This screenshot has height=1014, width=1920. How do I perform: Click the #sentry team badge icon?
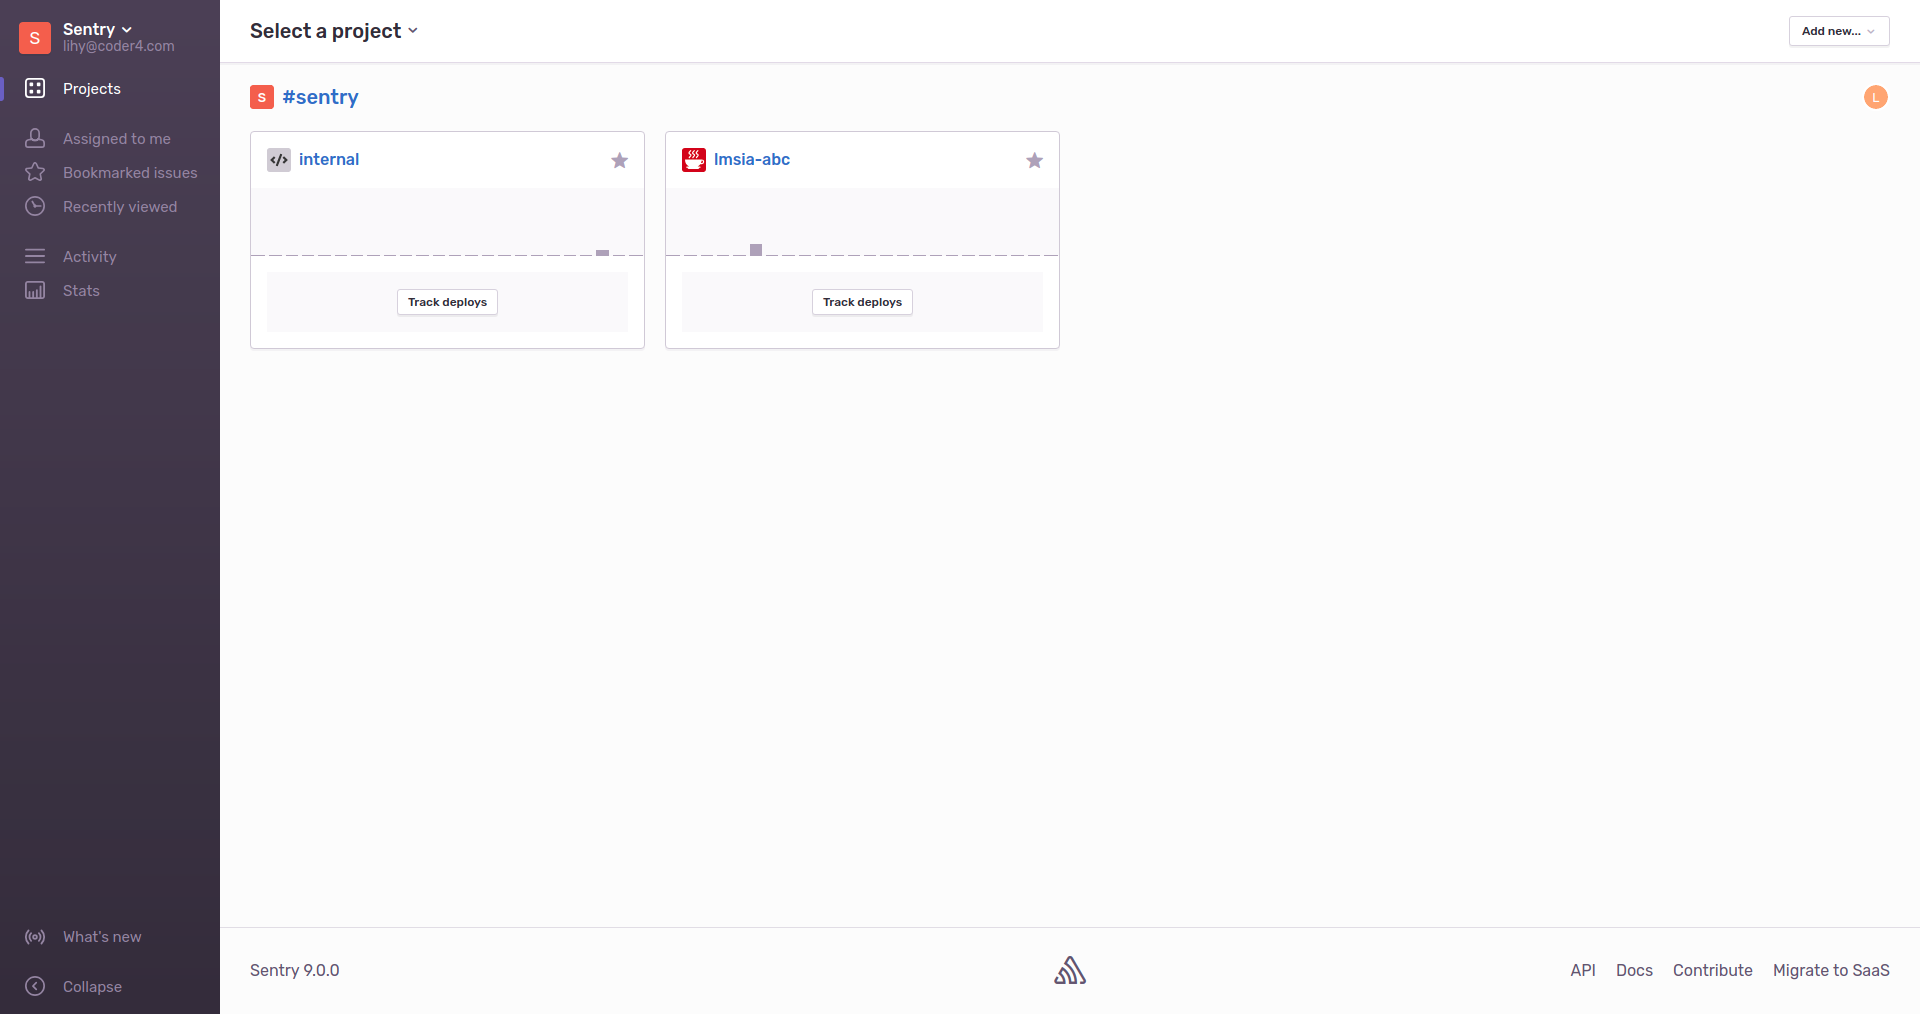click(262, 97)
